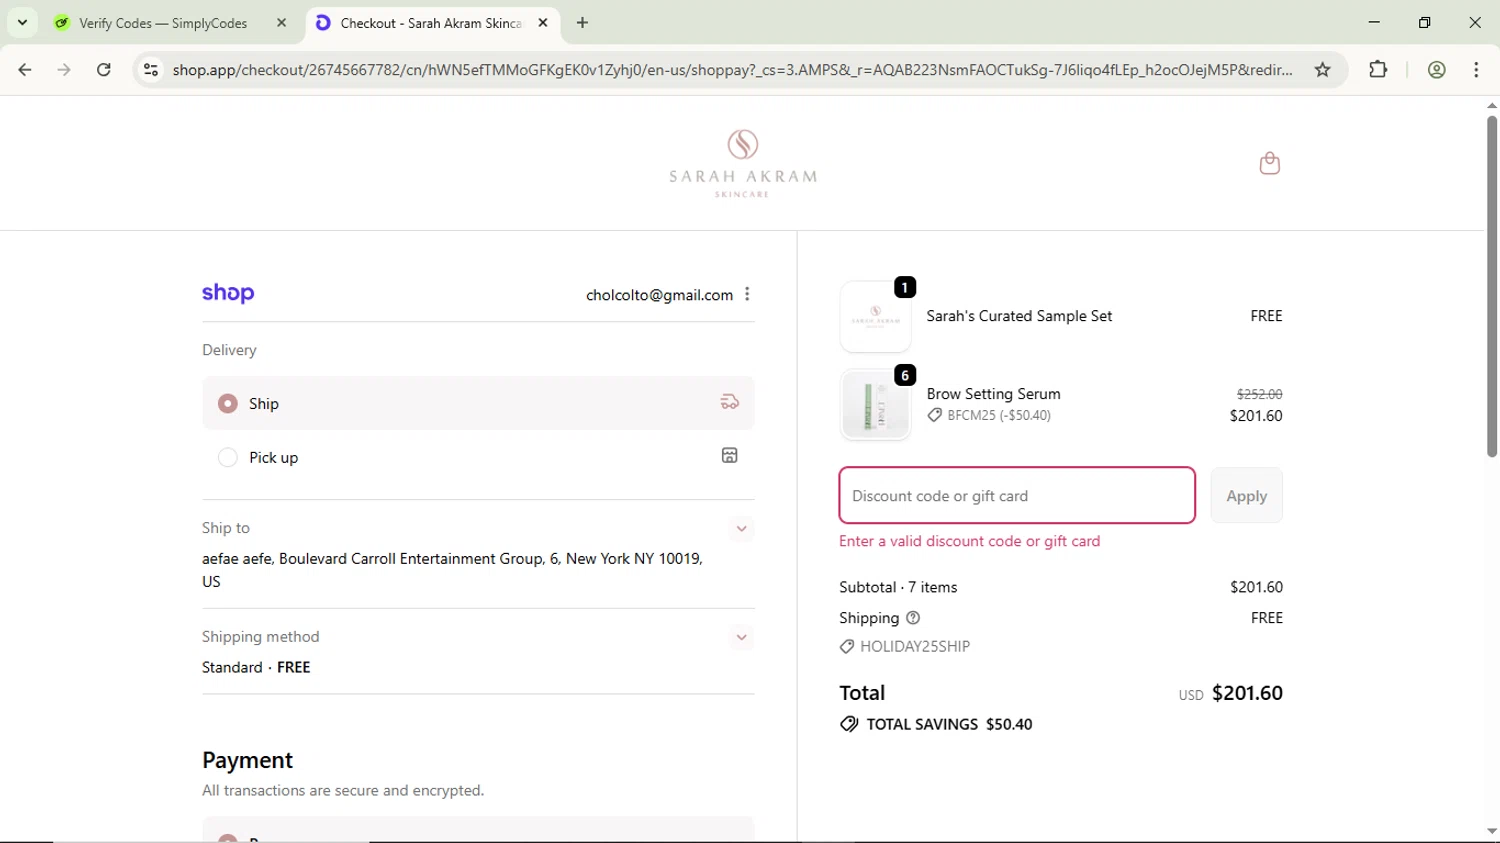Click the Sarah Akram Skincare logo

point(743,163)
